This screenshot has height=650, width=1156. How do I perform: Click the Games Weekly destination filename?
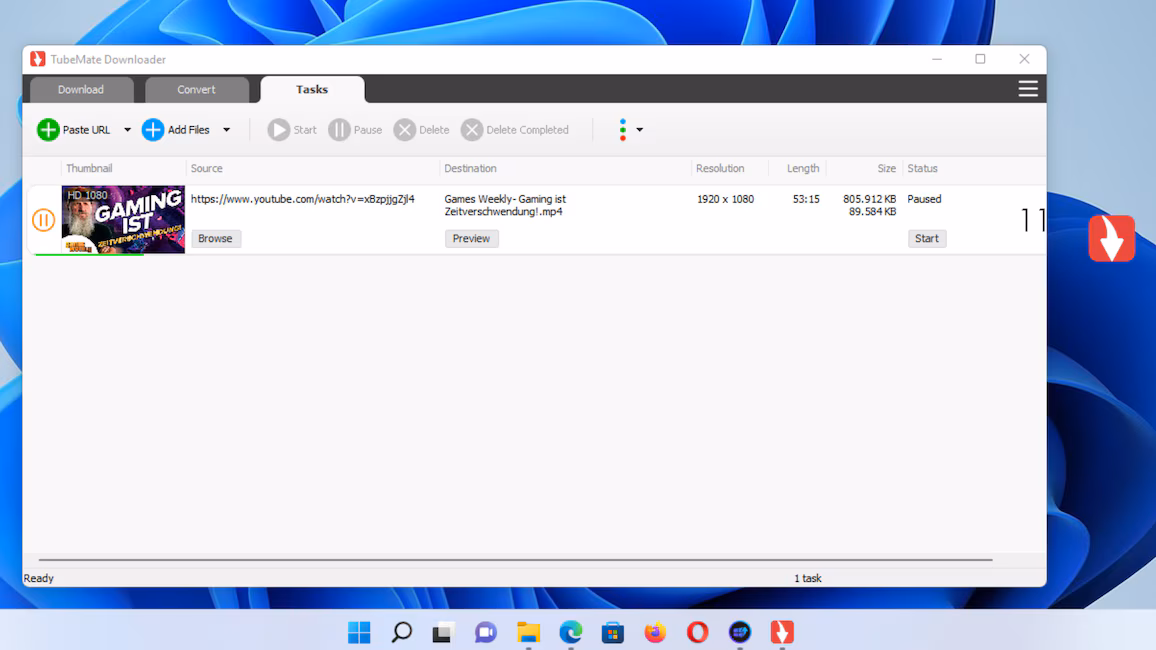(x=505, y=205)
